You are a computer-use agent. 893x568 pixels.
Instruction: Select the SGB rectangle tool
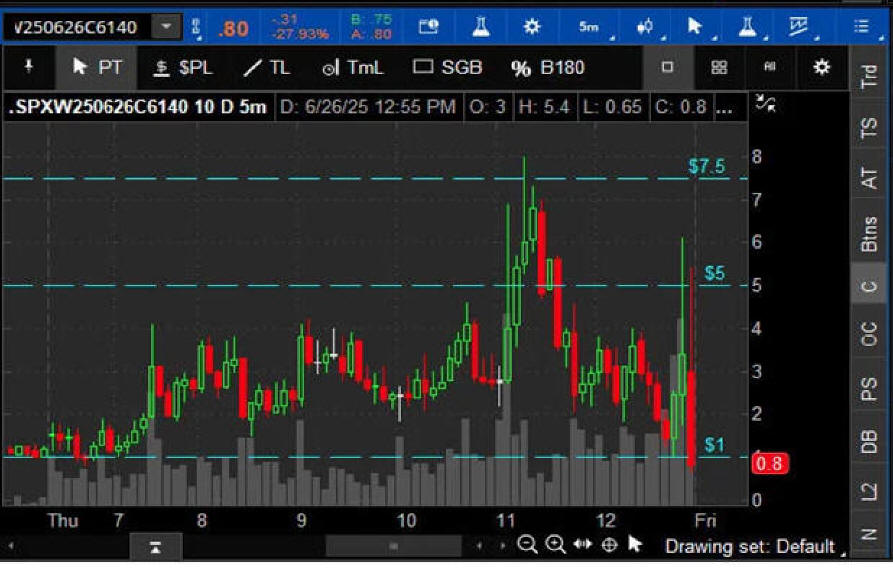(448, 67)
